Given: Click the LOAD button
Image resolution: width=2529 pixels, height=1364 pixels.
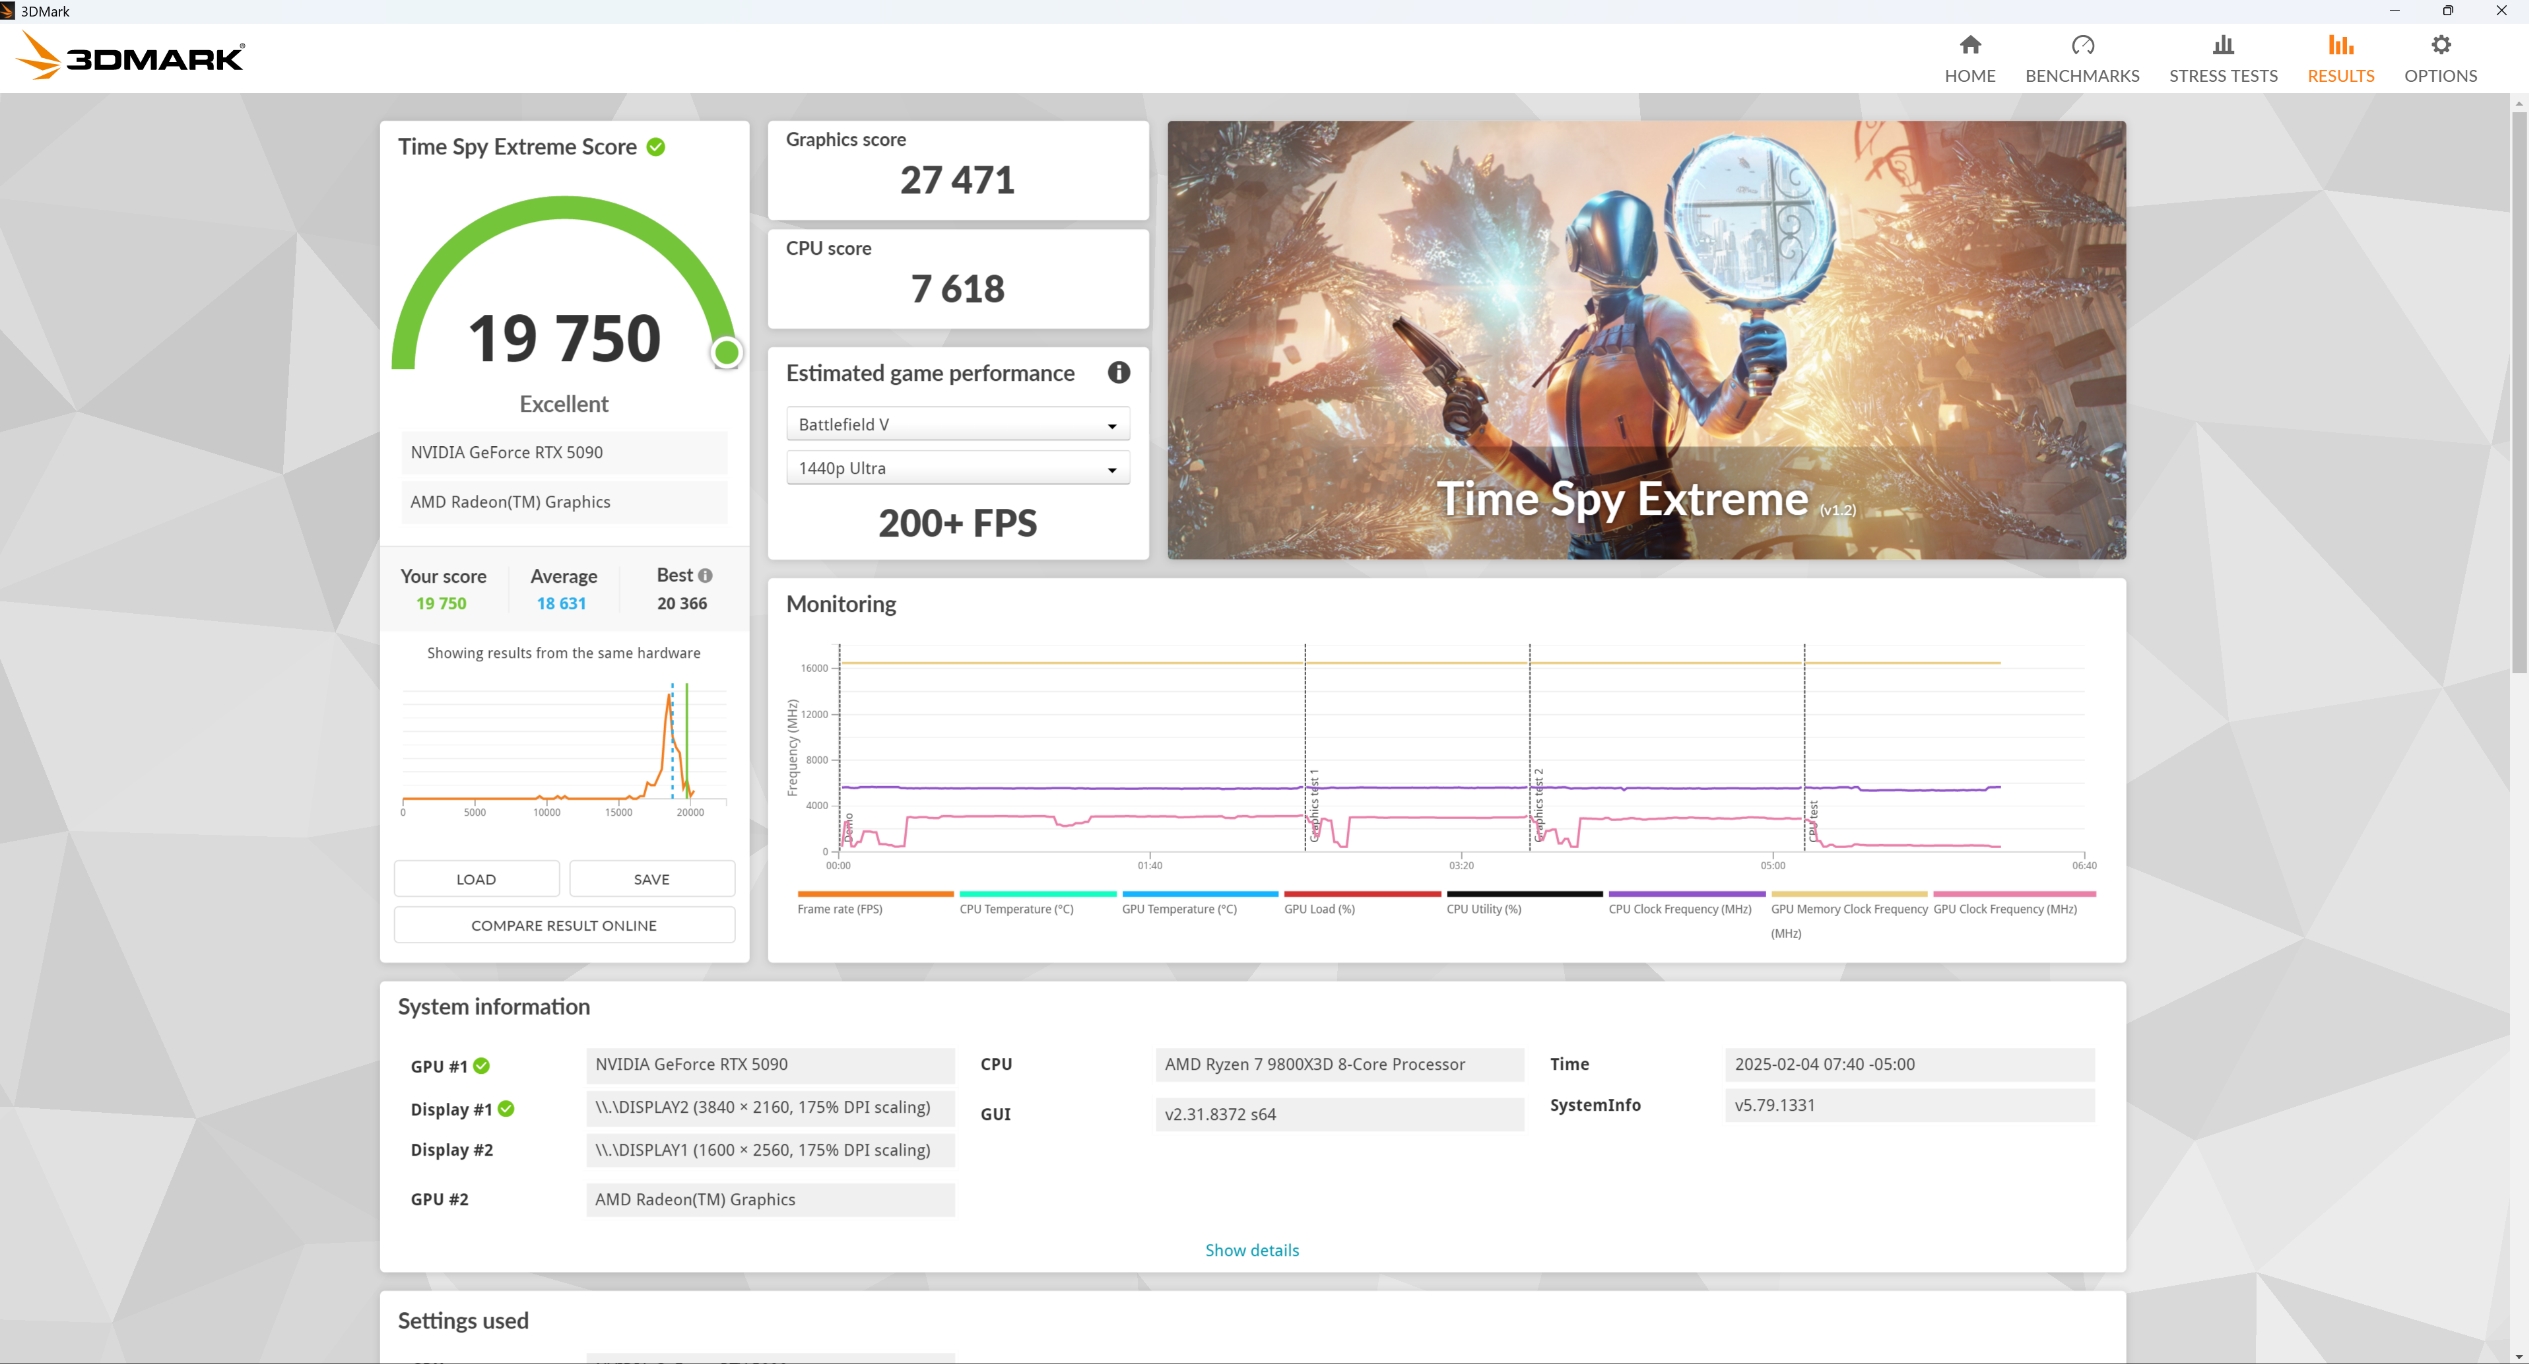Looking at the screenshot, I should click(x=476, y=879).
